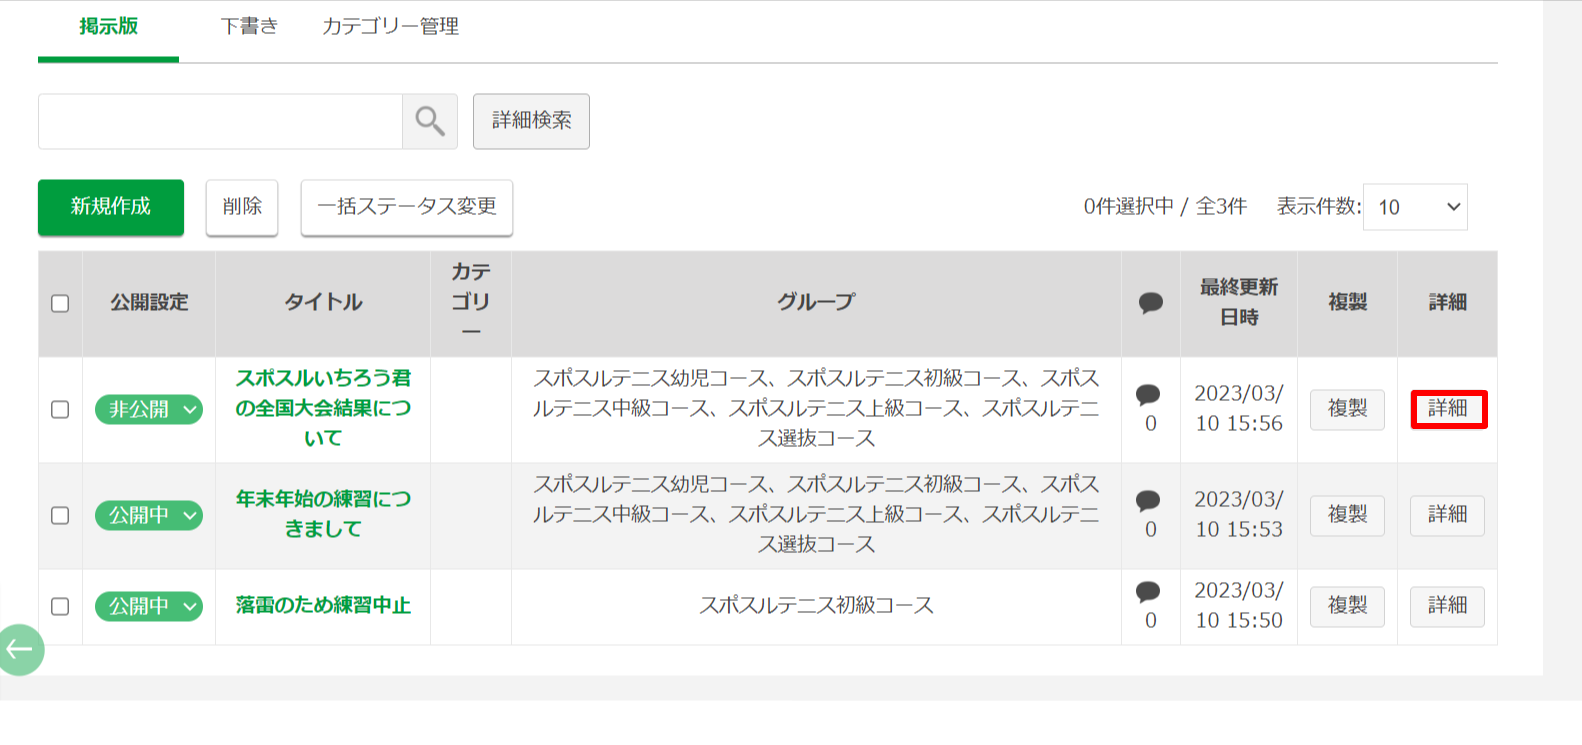Click the 複製 column header
Image resolution: width=1582 pixels, height=745 pixels.
[x=1347, y=302]
